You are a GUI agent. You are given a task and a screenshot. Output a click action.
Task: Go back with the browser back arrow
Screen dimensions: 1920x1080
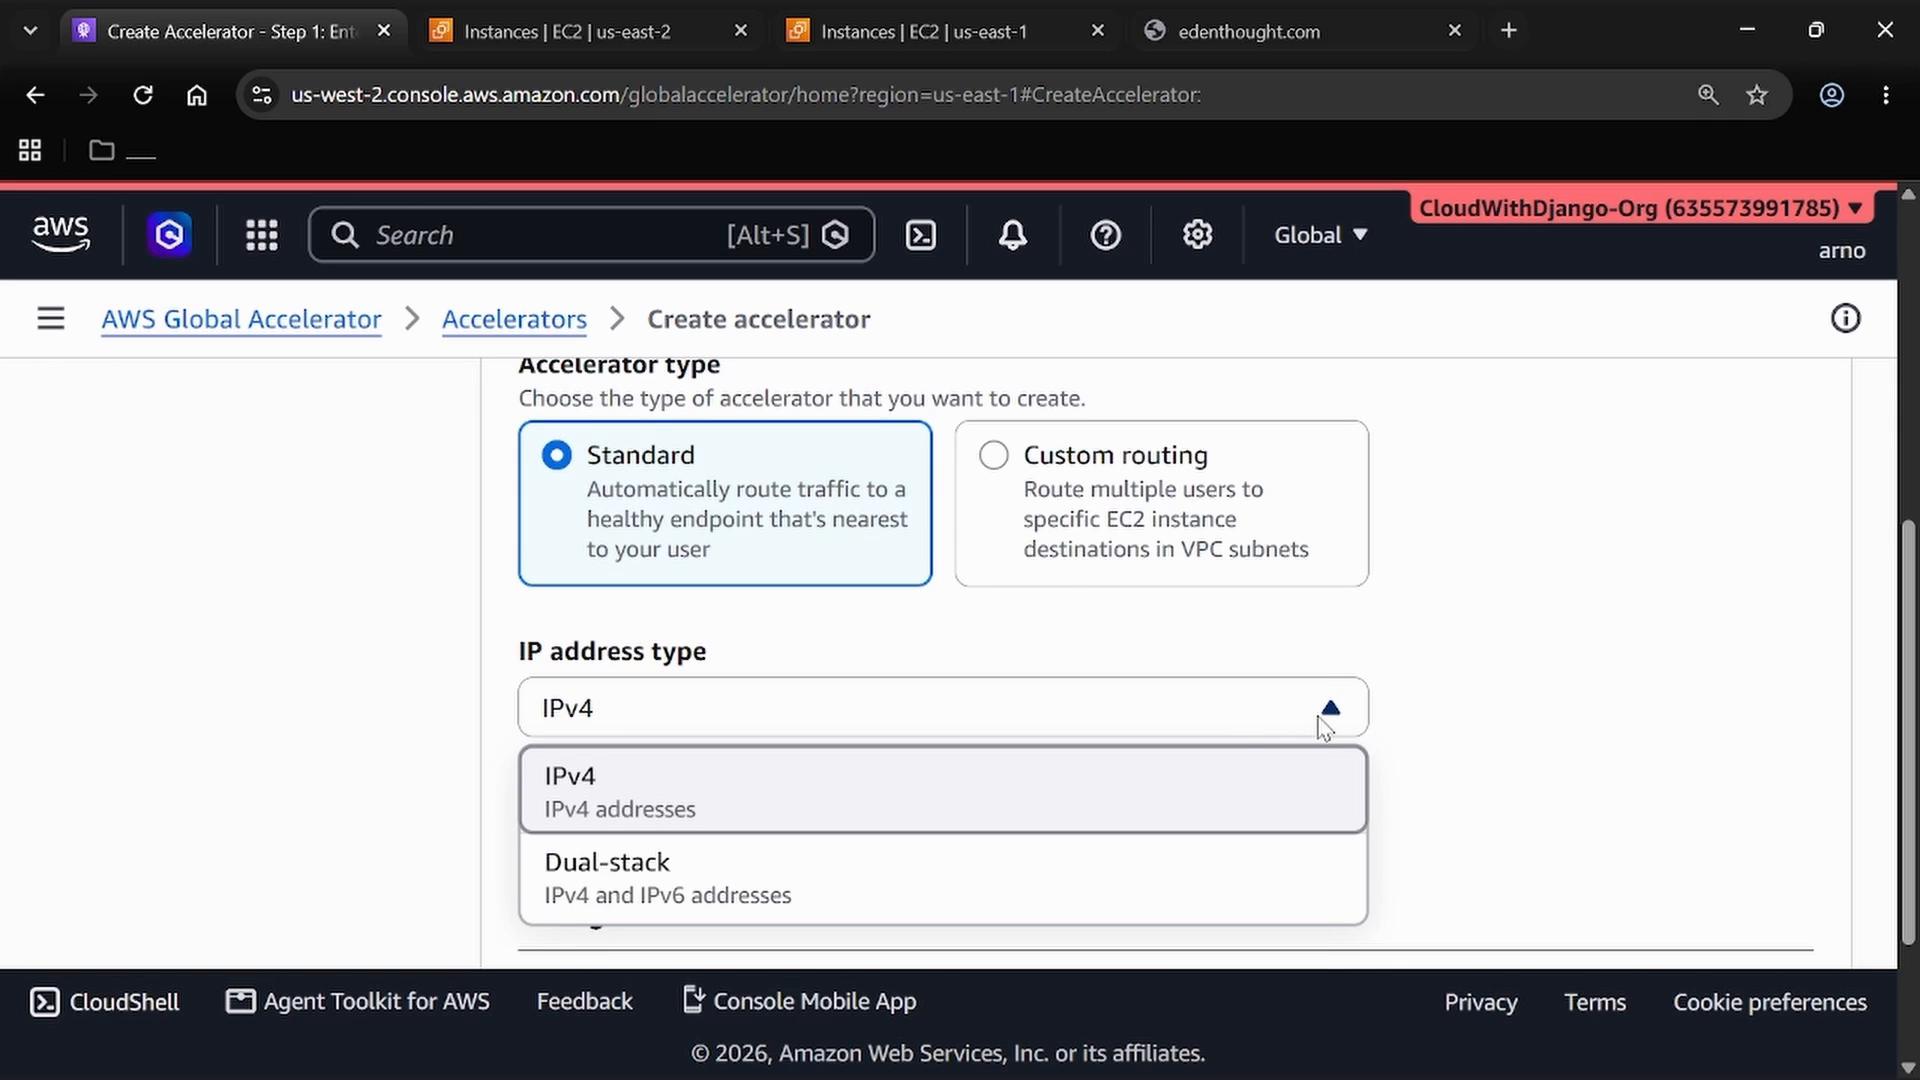tap(35, 95)
